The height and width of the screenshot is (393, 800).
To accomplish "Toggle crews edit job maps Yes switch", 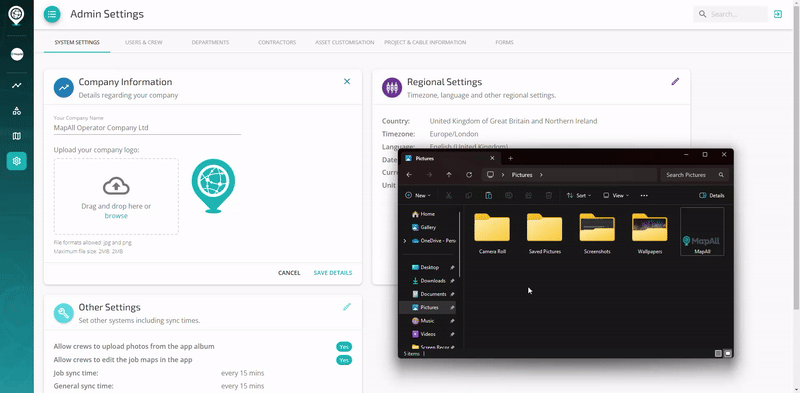I will pyautogui.click(x=344, y=360).
